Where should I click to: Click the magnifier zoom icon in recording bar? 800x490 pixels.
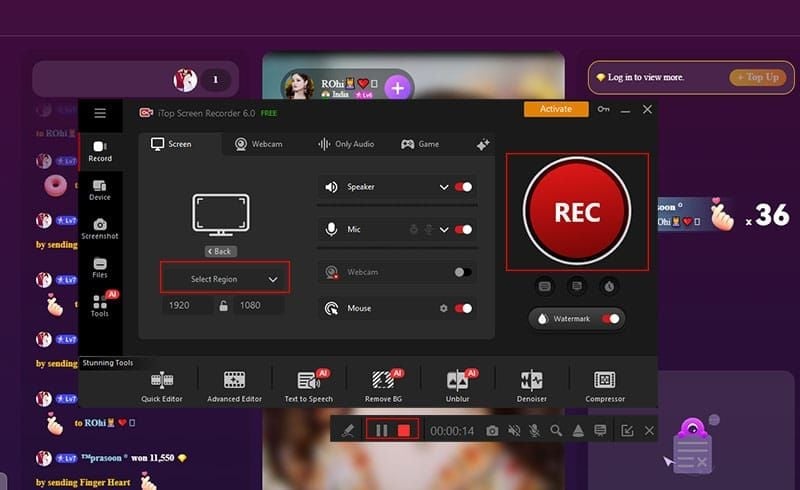click(556, 431)
